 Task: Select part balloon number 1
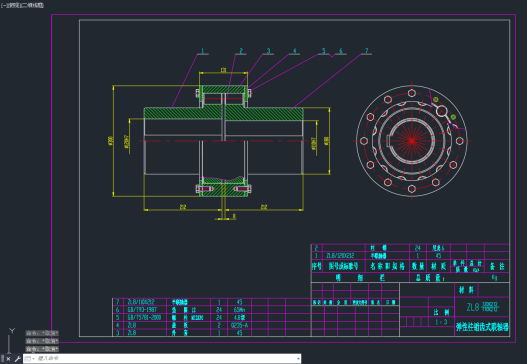pos(202,51)
